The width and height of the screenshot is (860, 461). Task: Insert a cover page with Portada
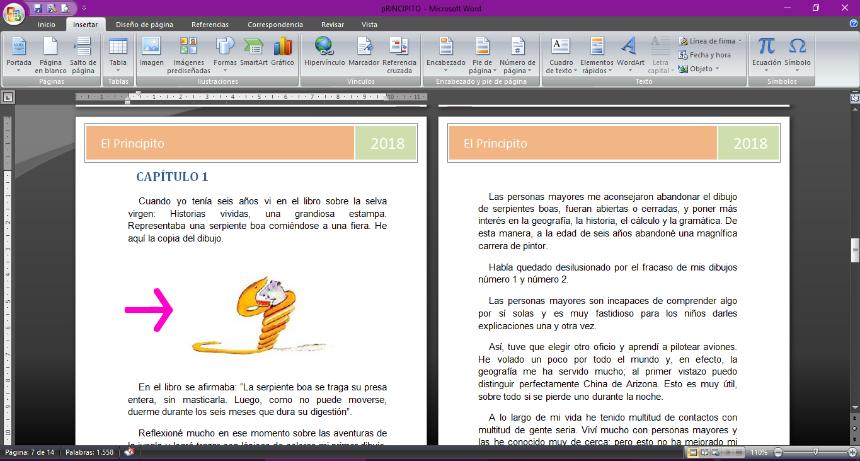click(19, 55)
